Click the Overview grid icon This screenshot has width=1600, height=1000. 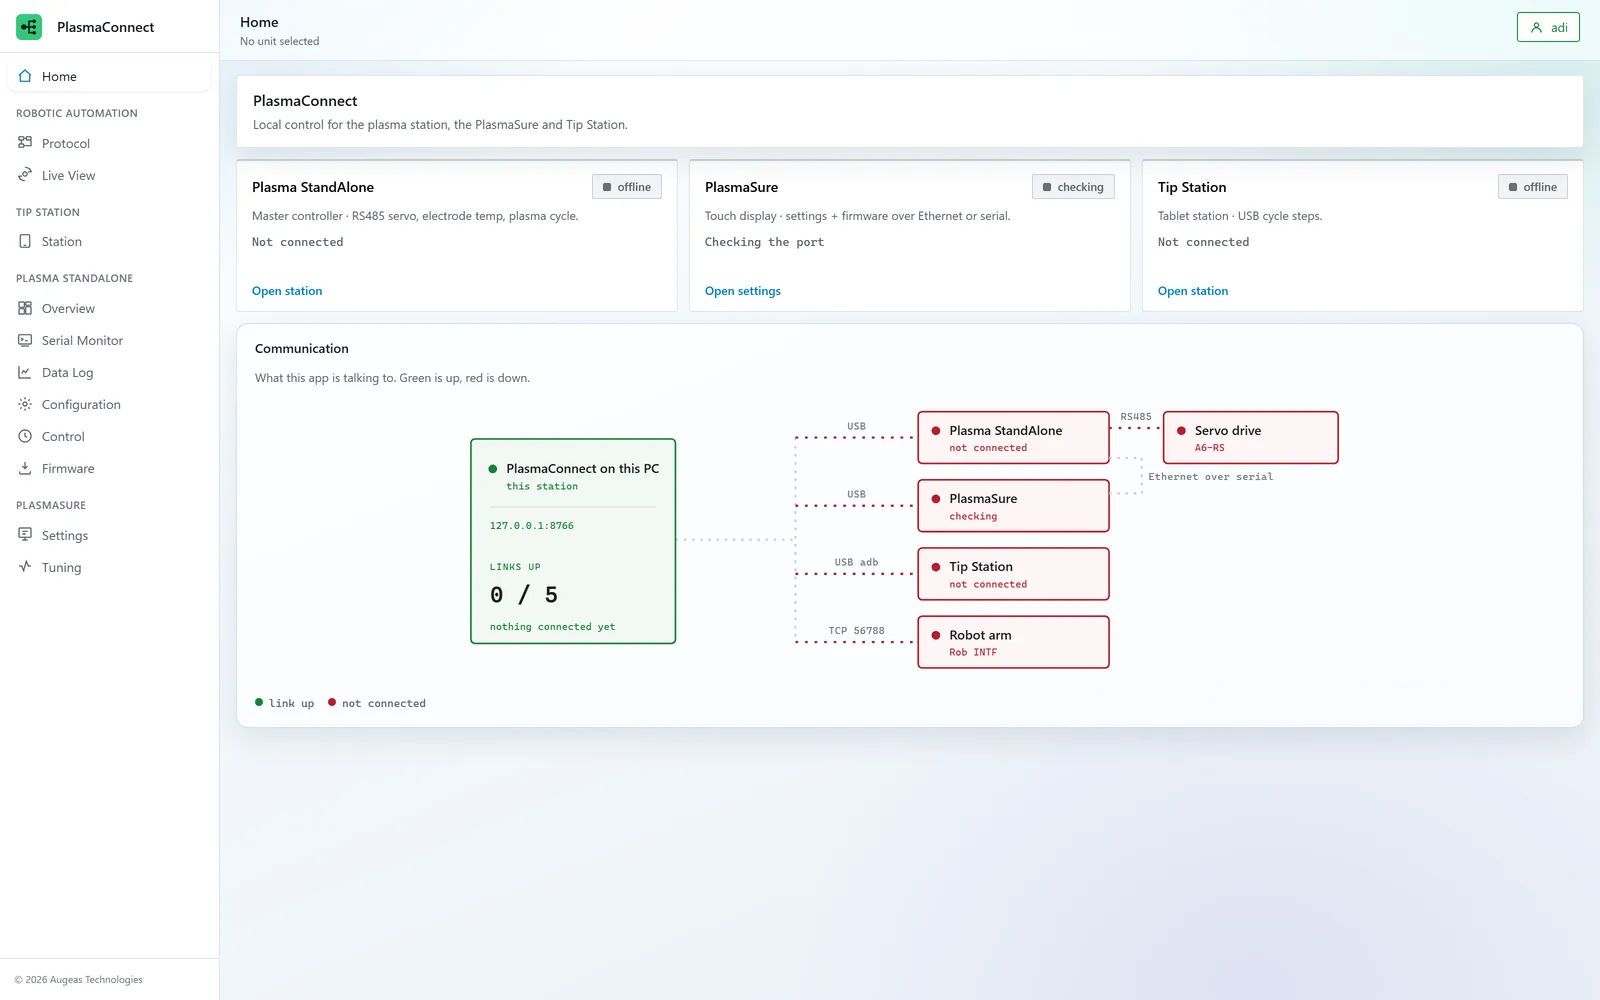pyautogui.click(x=25, y=308)
